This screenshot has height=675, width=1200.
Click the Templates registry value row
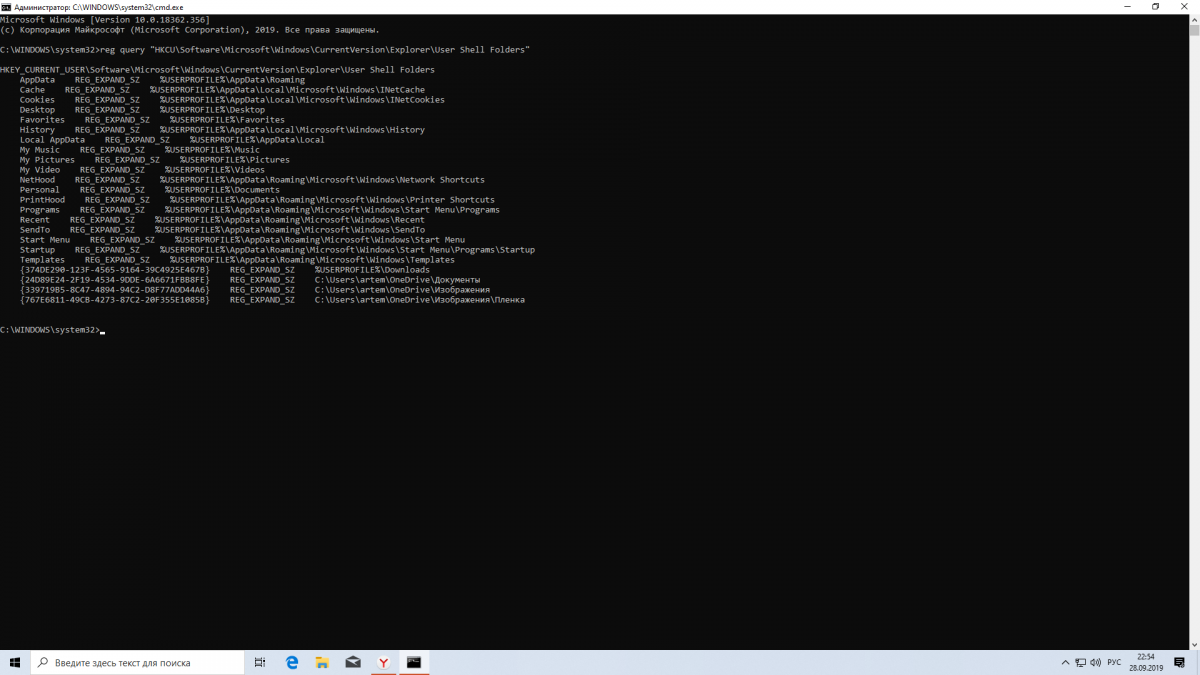coord(237,259)
